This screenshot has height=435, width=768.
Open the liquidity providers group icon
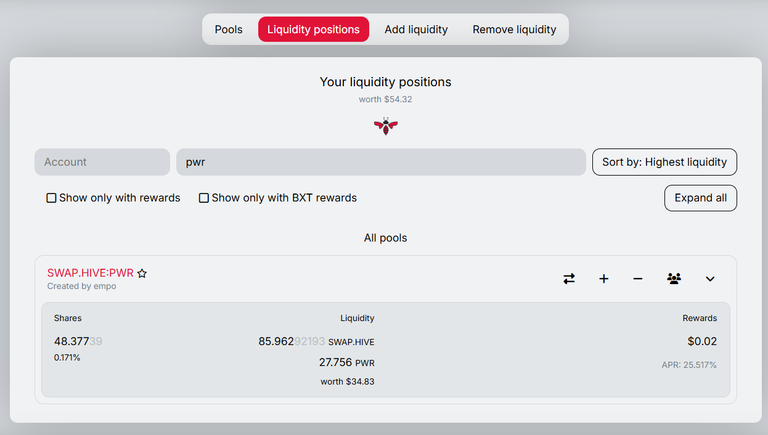tap(674, 279)
